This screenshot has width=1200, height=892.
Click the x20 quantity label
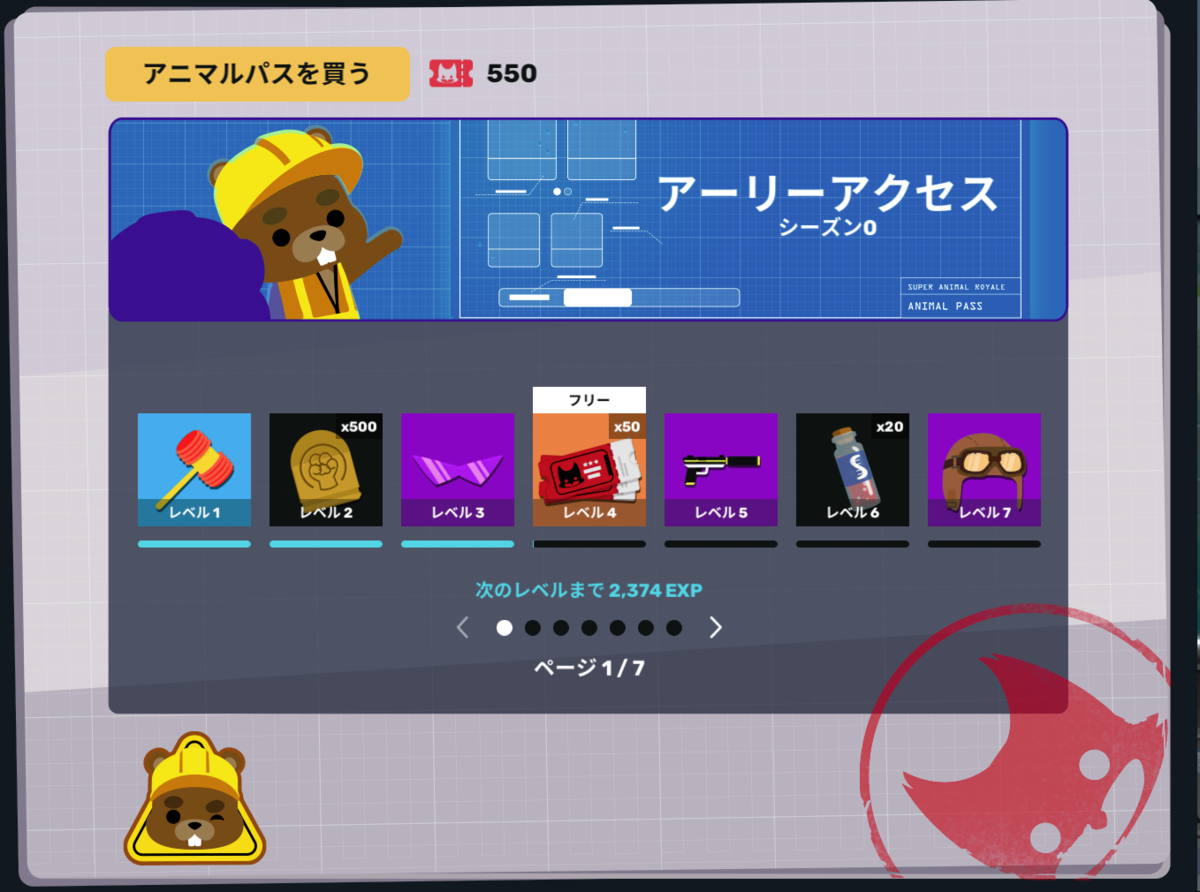[x=889, y=427]
